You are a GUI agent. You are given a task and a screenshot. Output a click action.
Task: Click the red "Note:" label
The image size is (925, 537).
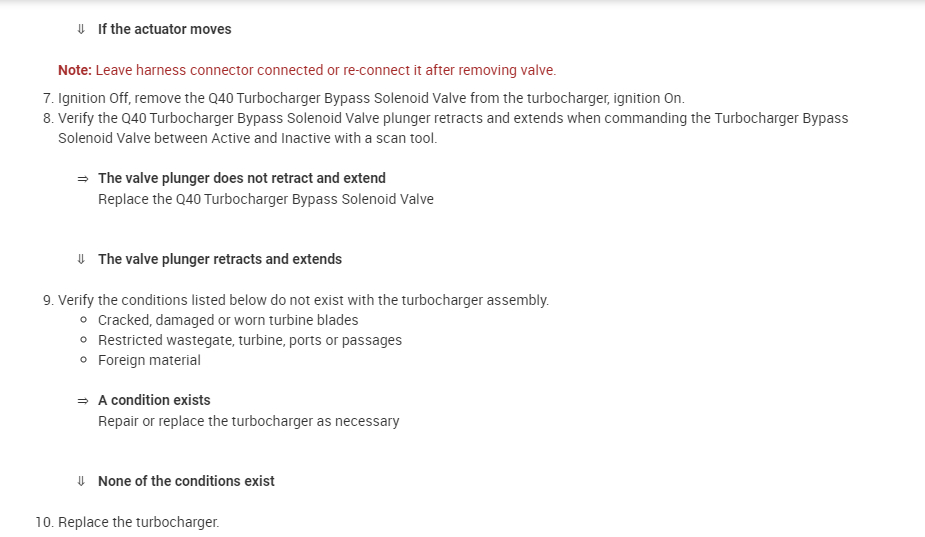coord(74,70)
